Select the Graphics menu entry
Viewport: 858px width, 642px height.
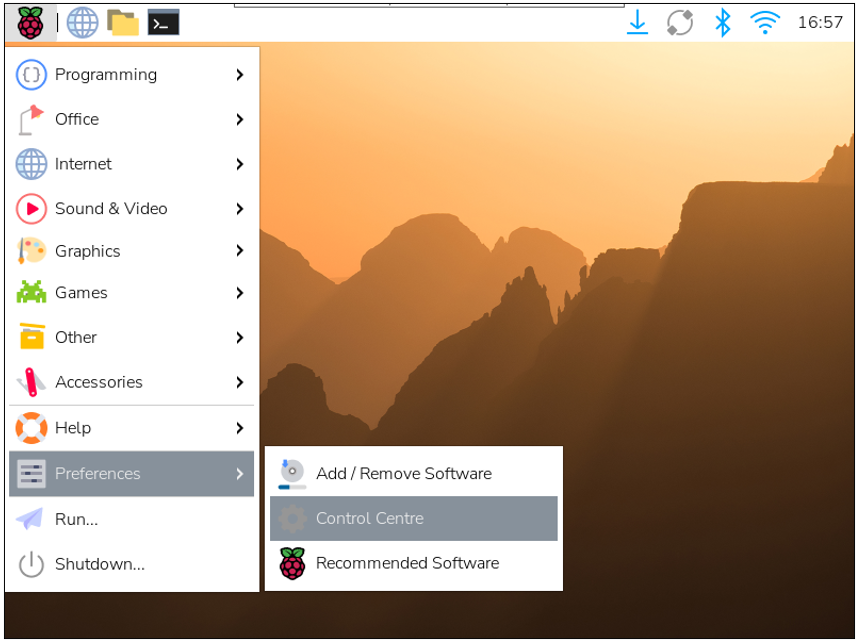pos(131,251)
